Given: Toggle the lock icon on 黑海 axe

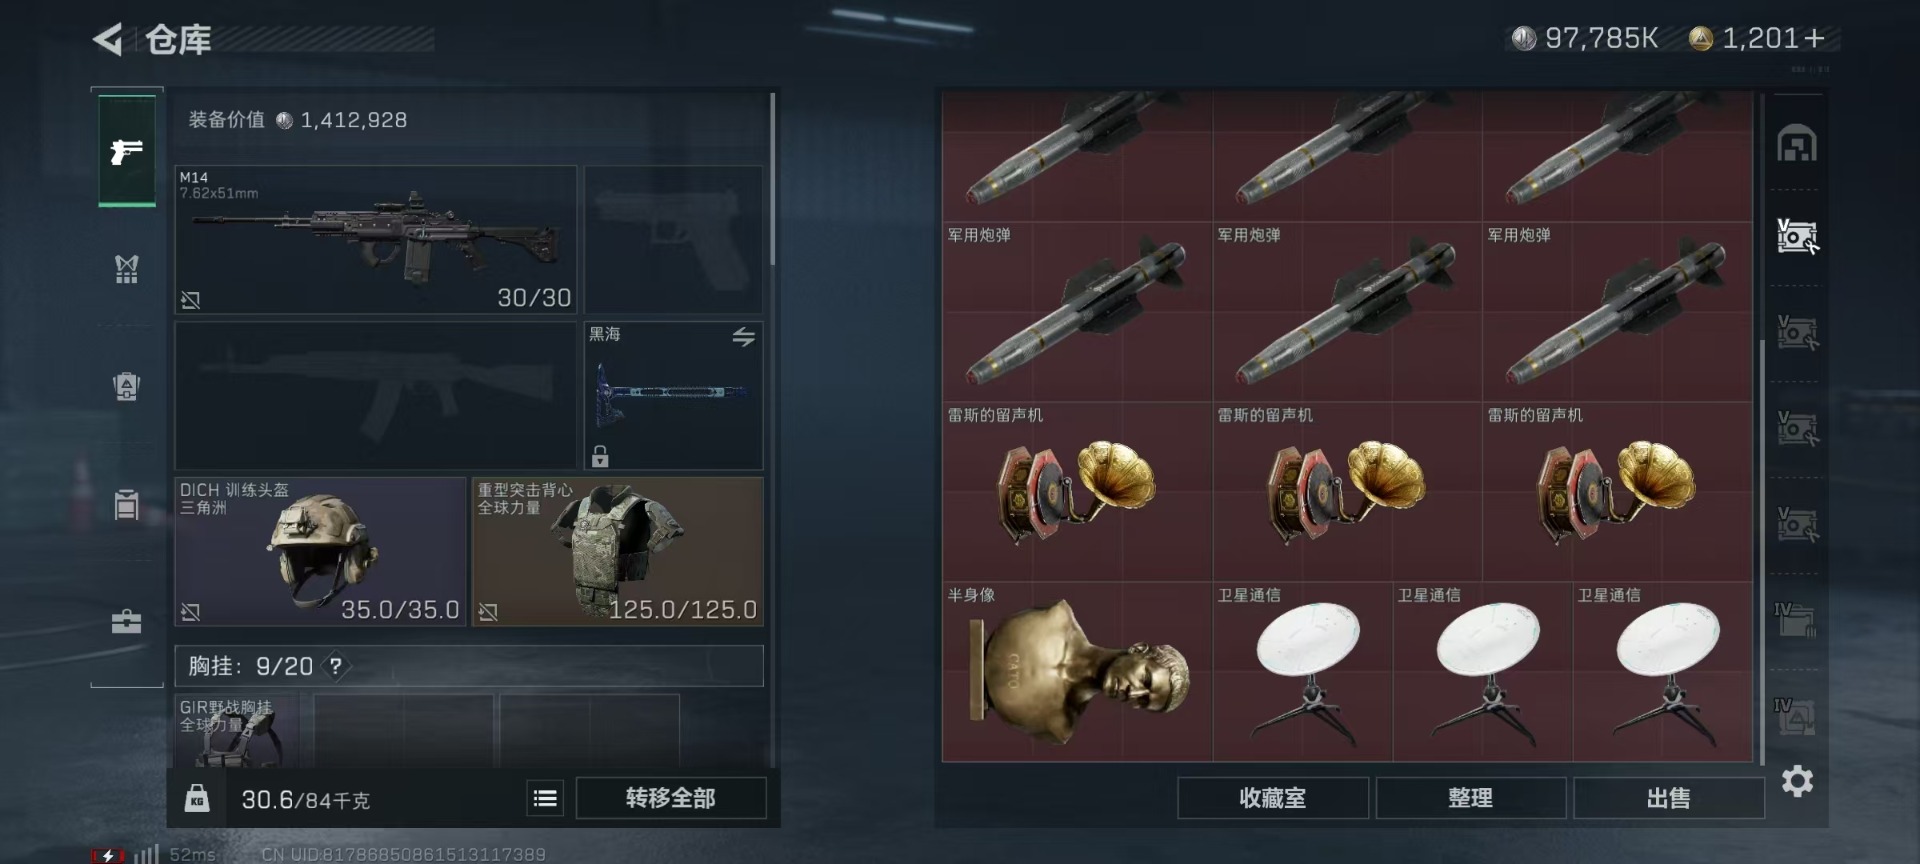Looking at the screenshot, I should (600, 456).
